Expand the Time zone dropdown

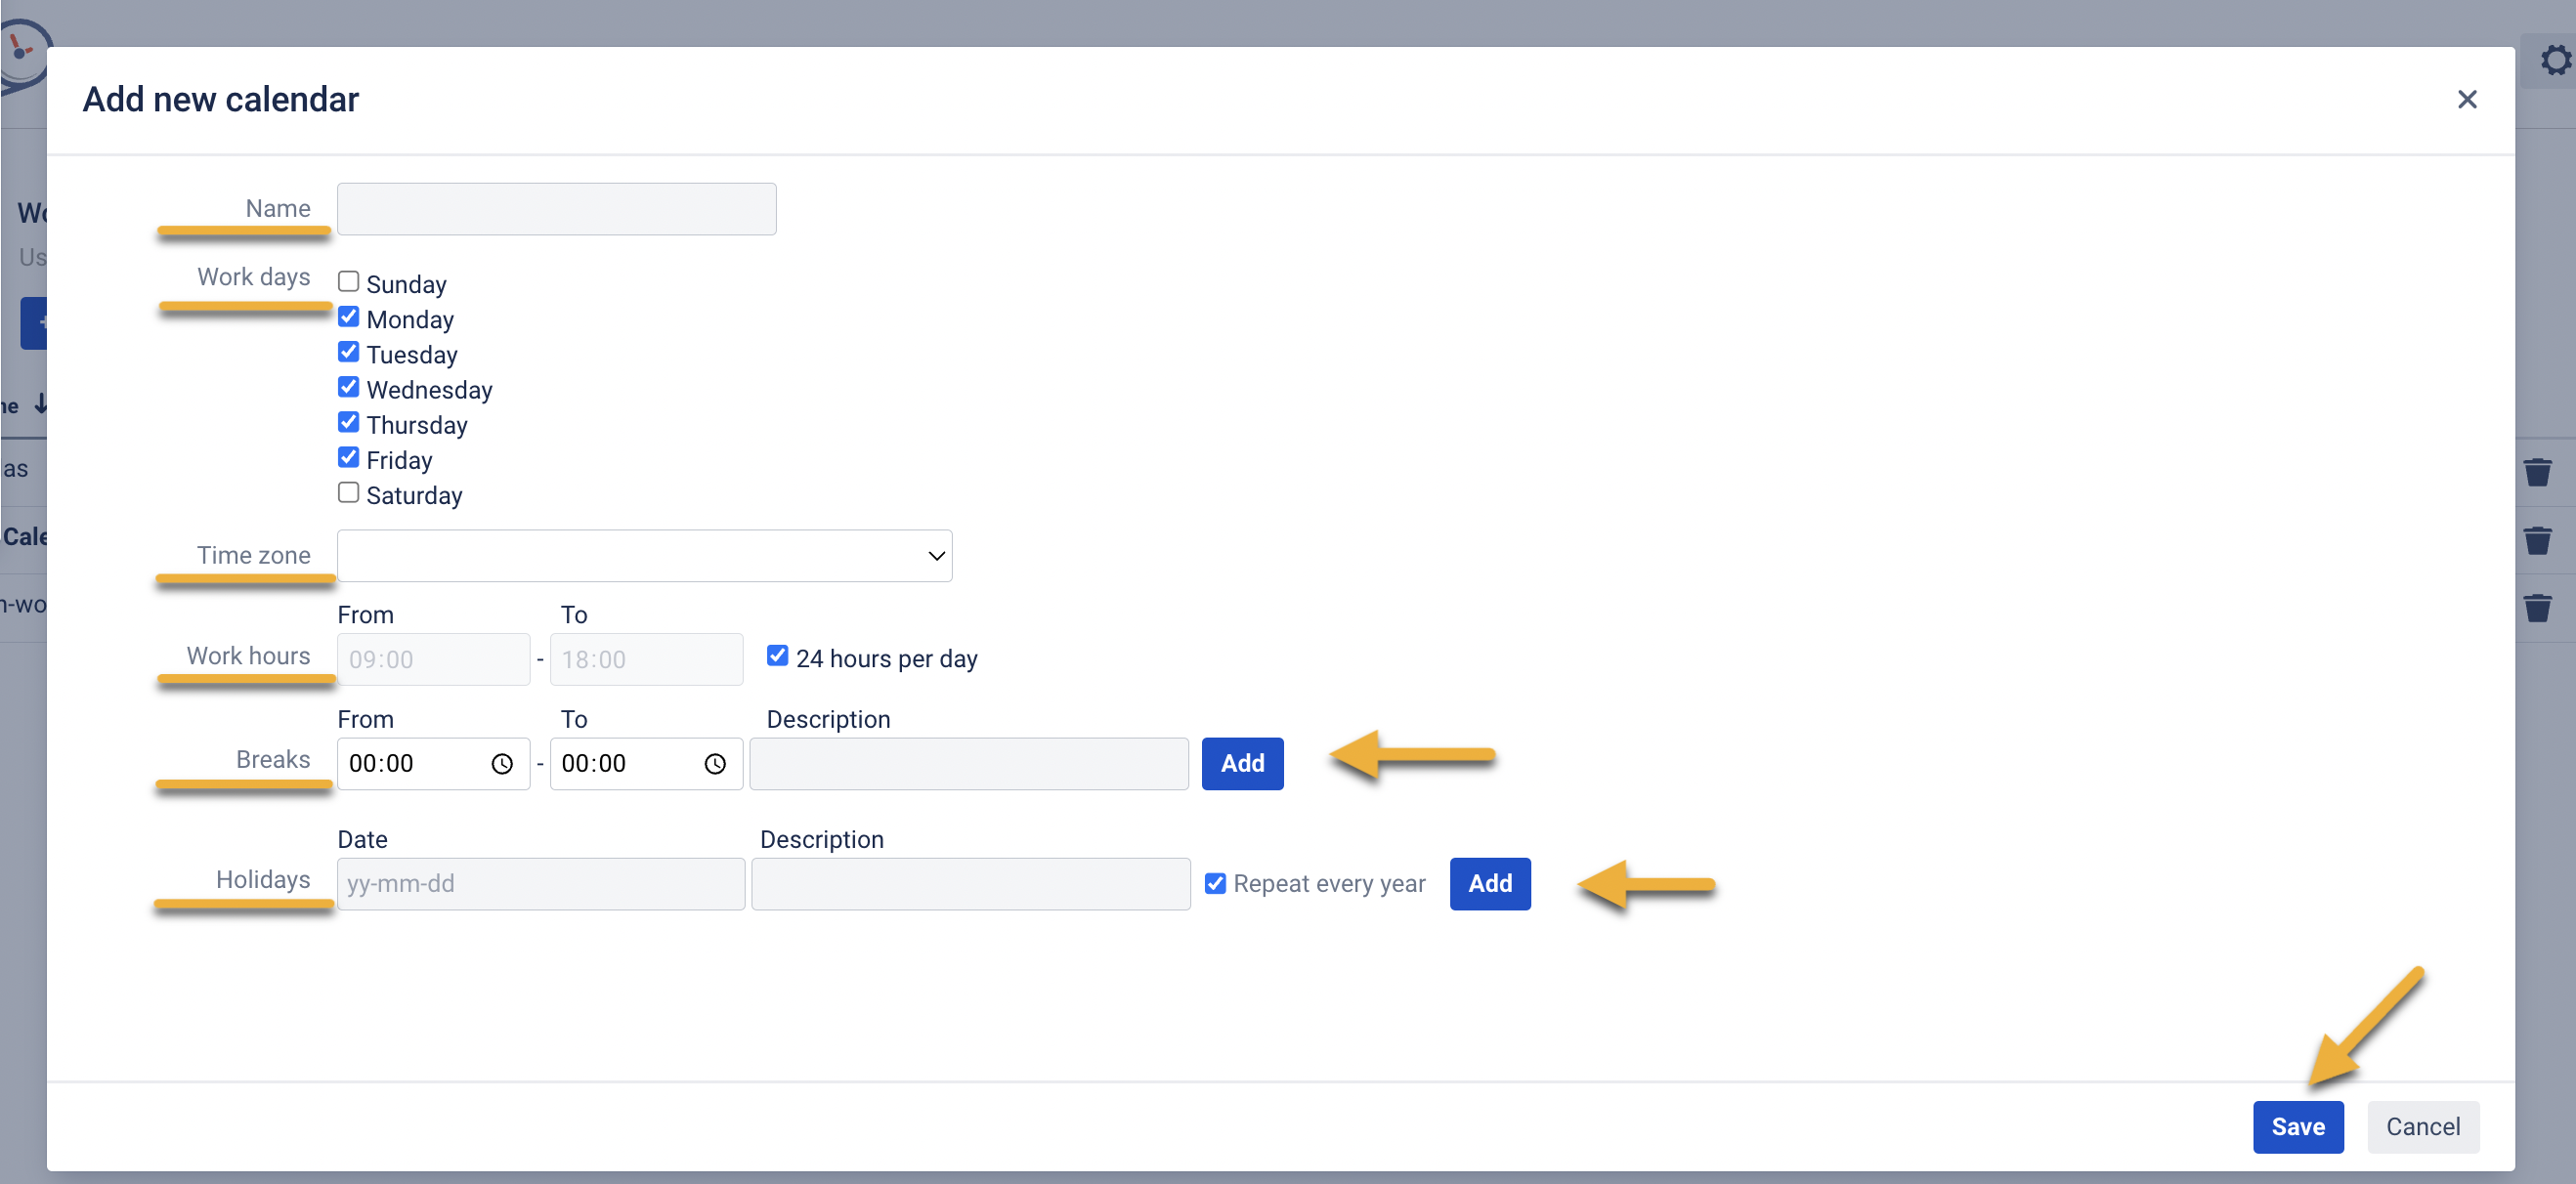point(644,556)
